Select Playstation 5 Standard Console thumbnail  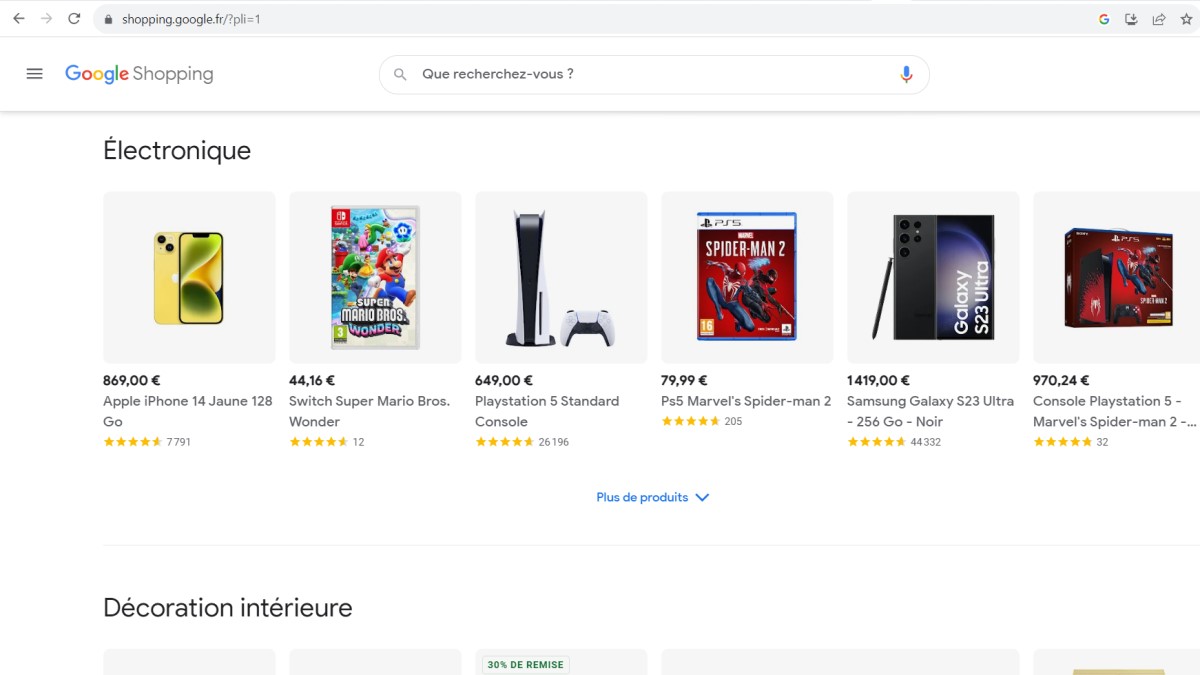tap(561, 278)
